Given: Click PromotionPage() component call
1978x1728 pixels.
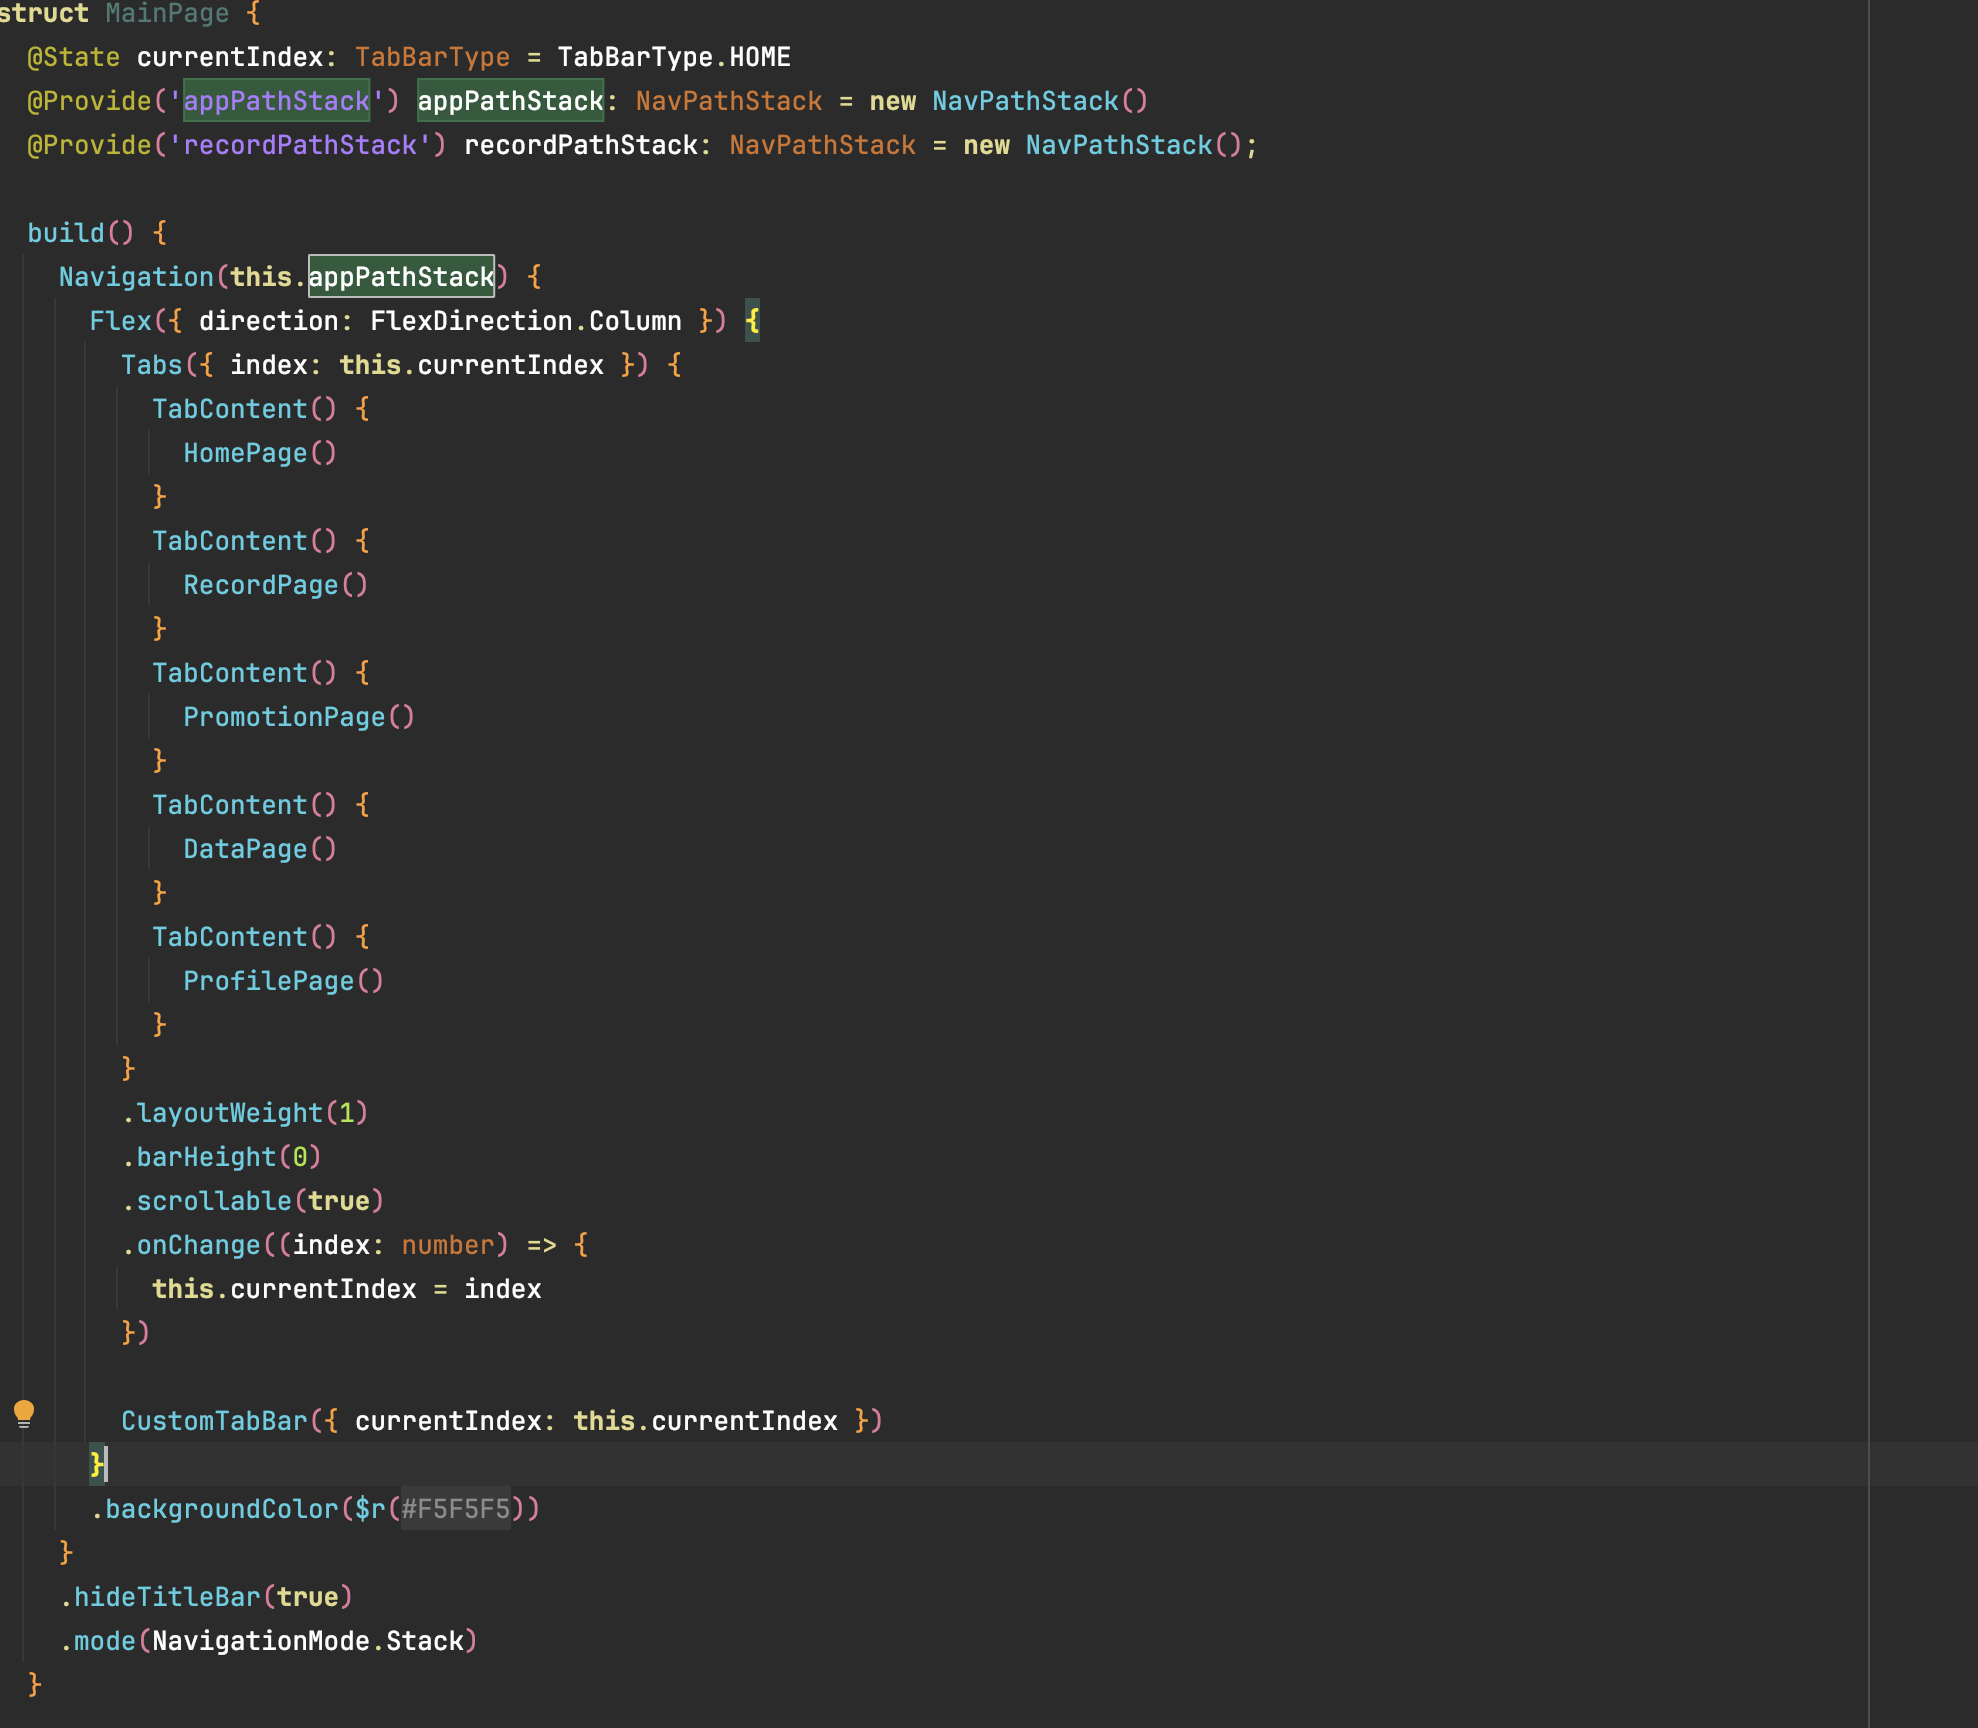Looking at the screenshot, I should pyautogui.click(x=299, y=717).
